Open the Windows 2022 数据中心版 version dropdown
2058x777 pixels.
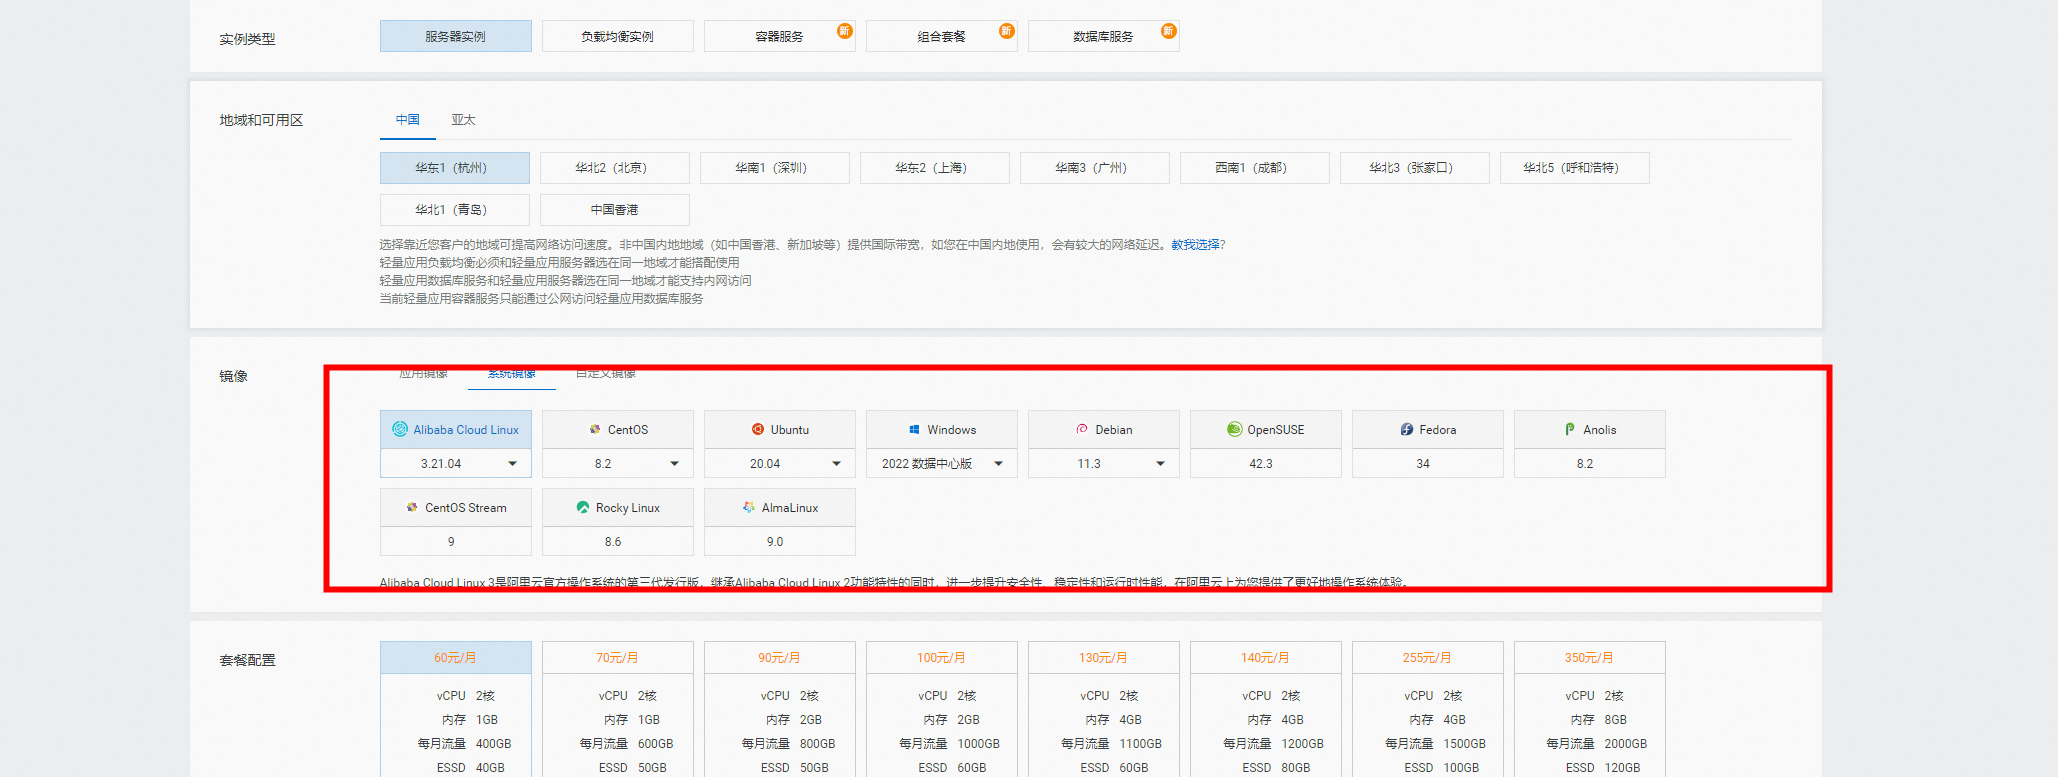click(x=942, y=464)
